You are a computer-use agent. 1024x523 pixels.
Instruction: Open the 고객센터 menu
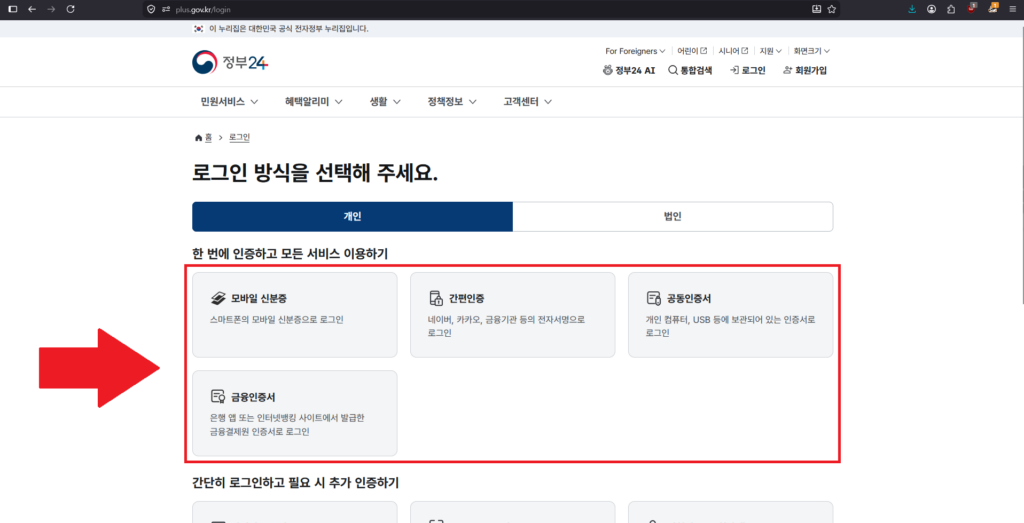pyautogui.click(x=528, y=102)
